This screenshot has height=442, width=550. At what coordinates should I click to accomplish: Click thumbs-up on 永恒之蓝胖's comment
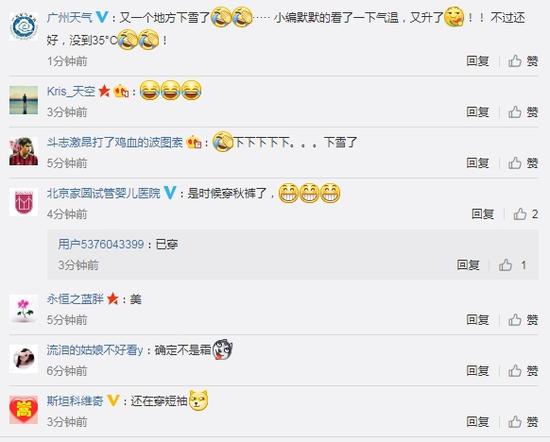pos(523,320)
